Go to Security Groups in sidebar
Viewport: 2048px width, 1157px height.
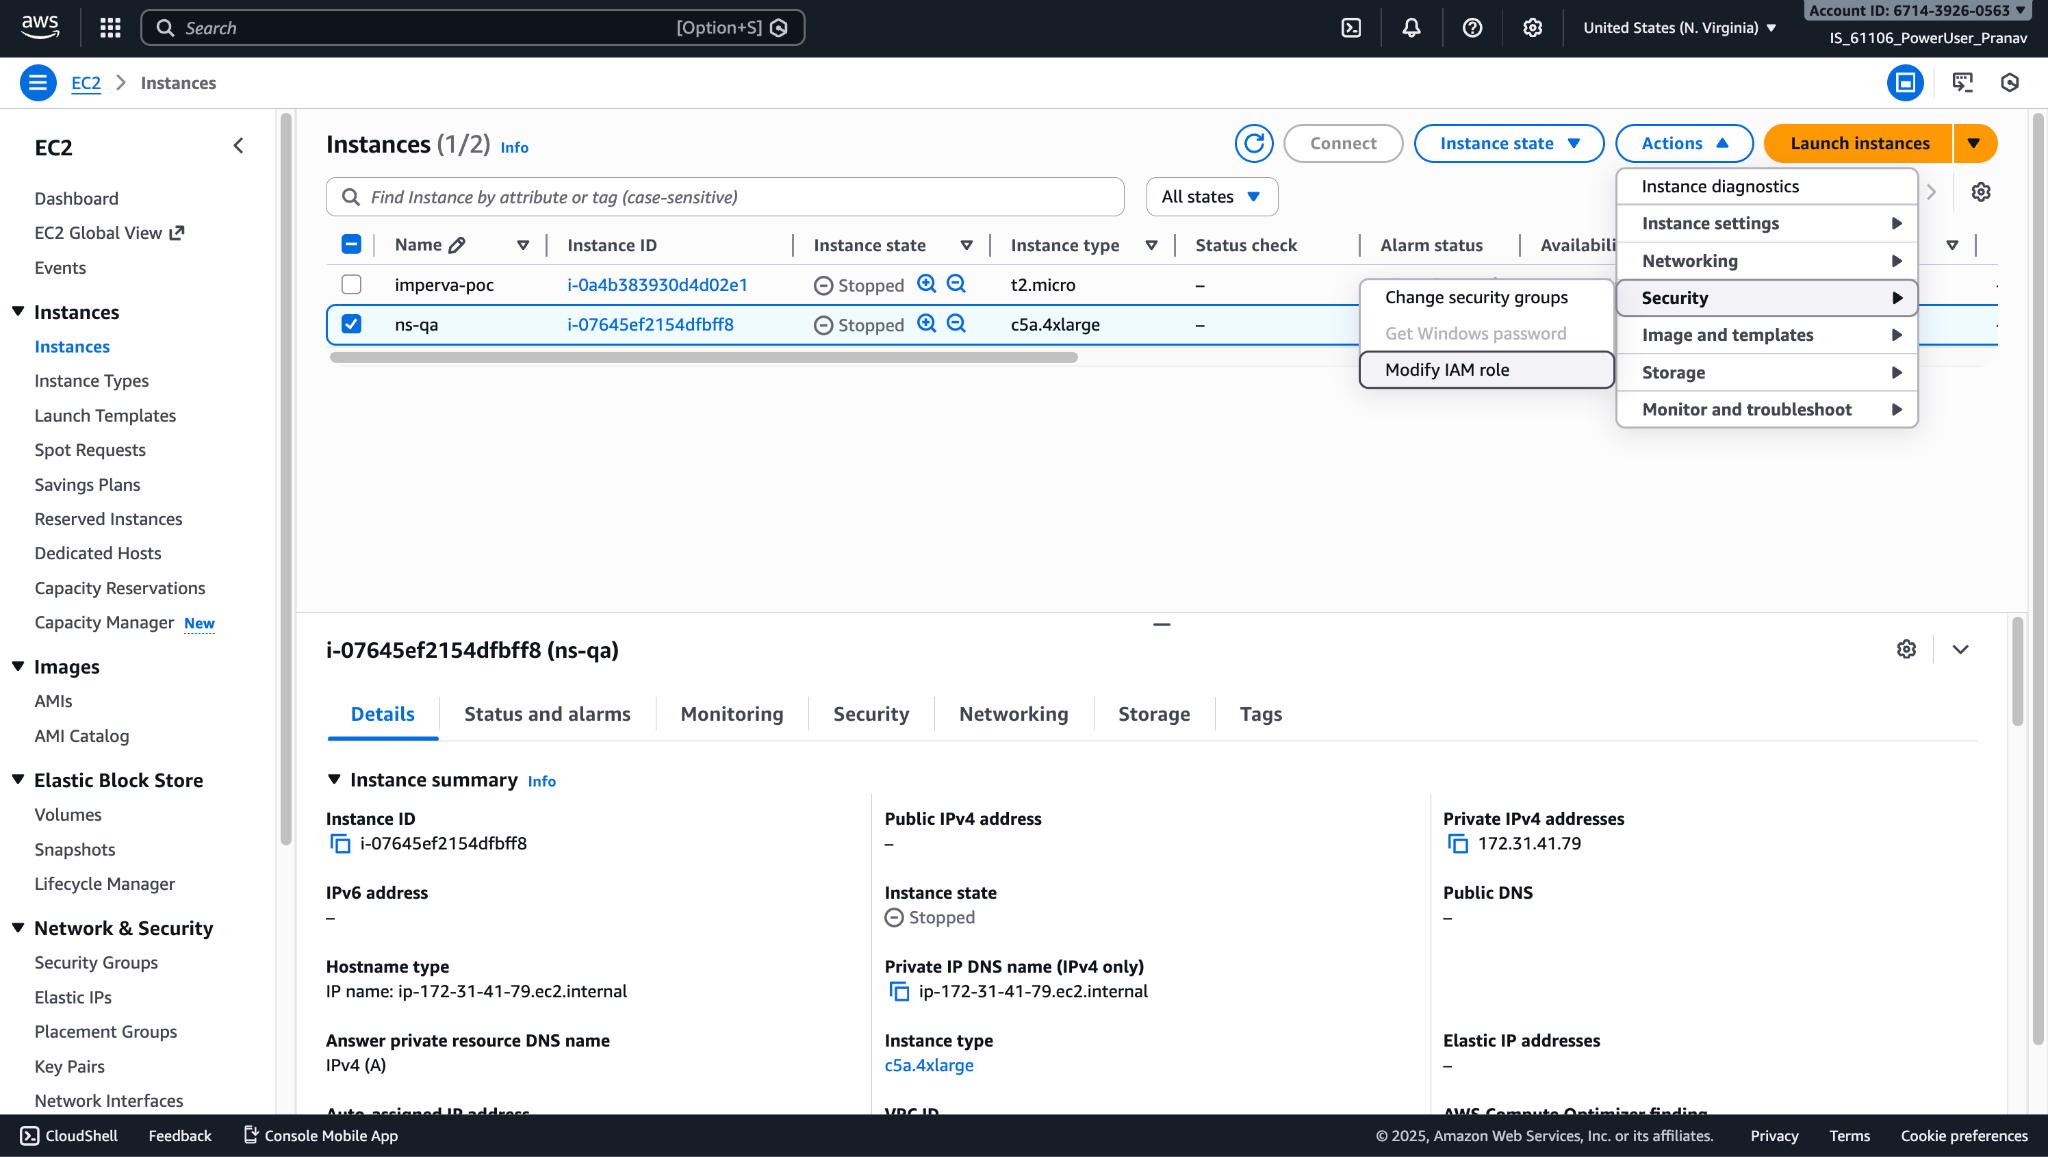pyautogui.click(x=96, y=962)
